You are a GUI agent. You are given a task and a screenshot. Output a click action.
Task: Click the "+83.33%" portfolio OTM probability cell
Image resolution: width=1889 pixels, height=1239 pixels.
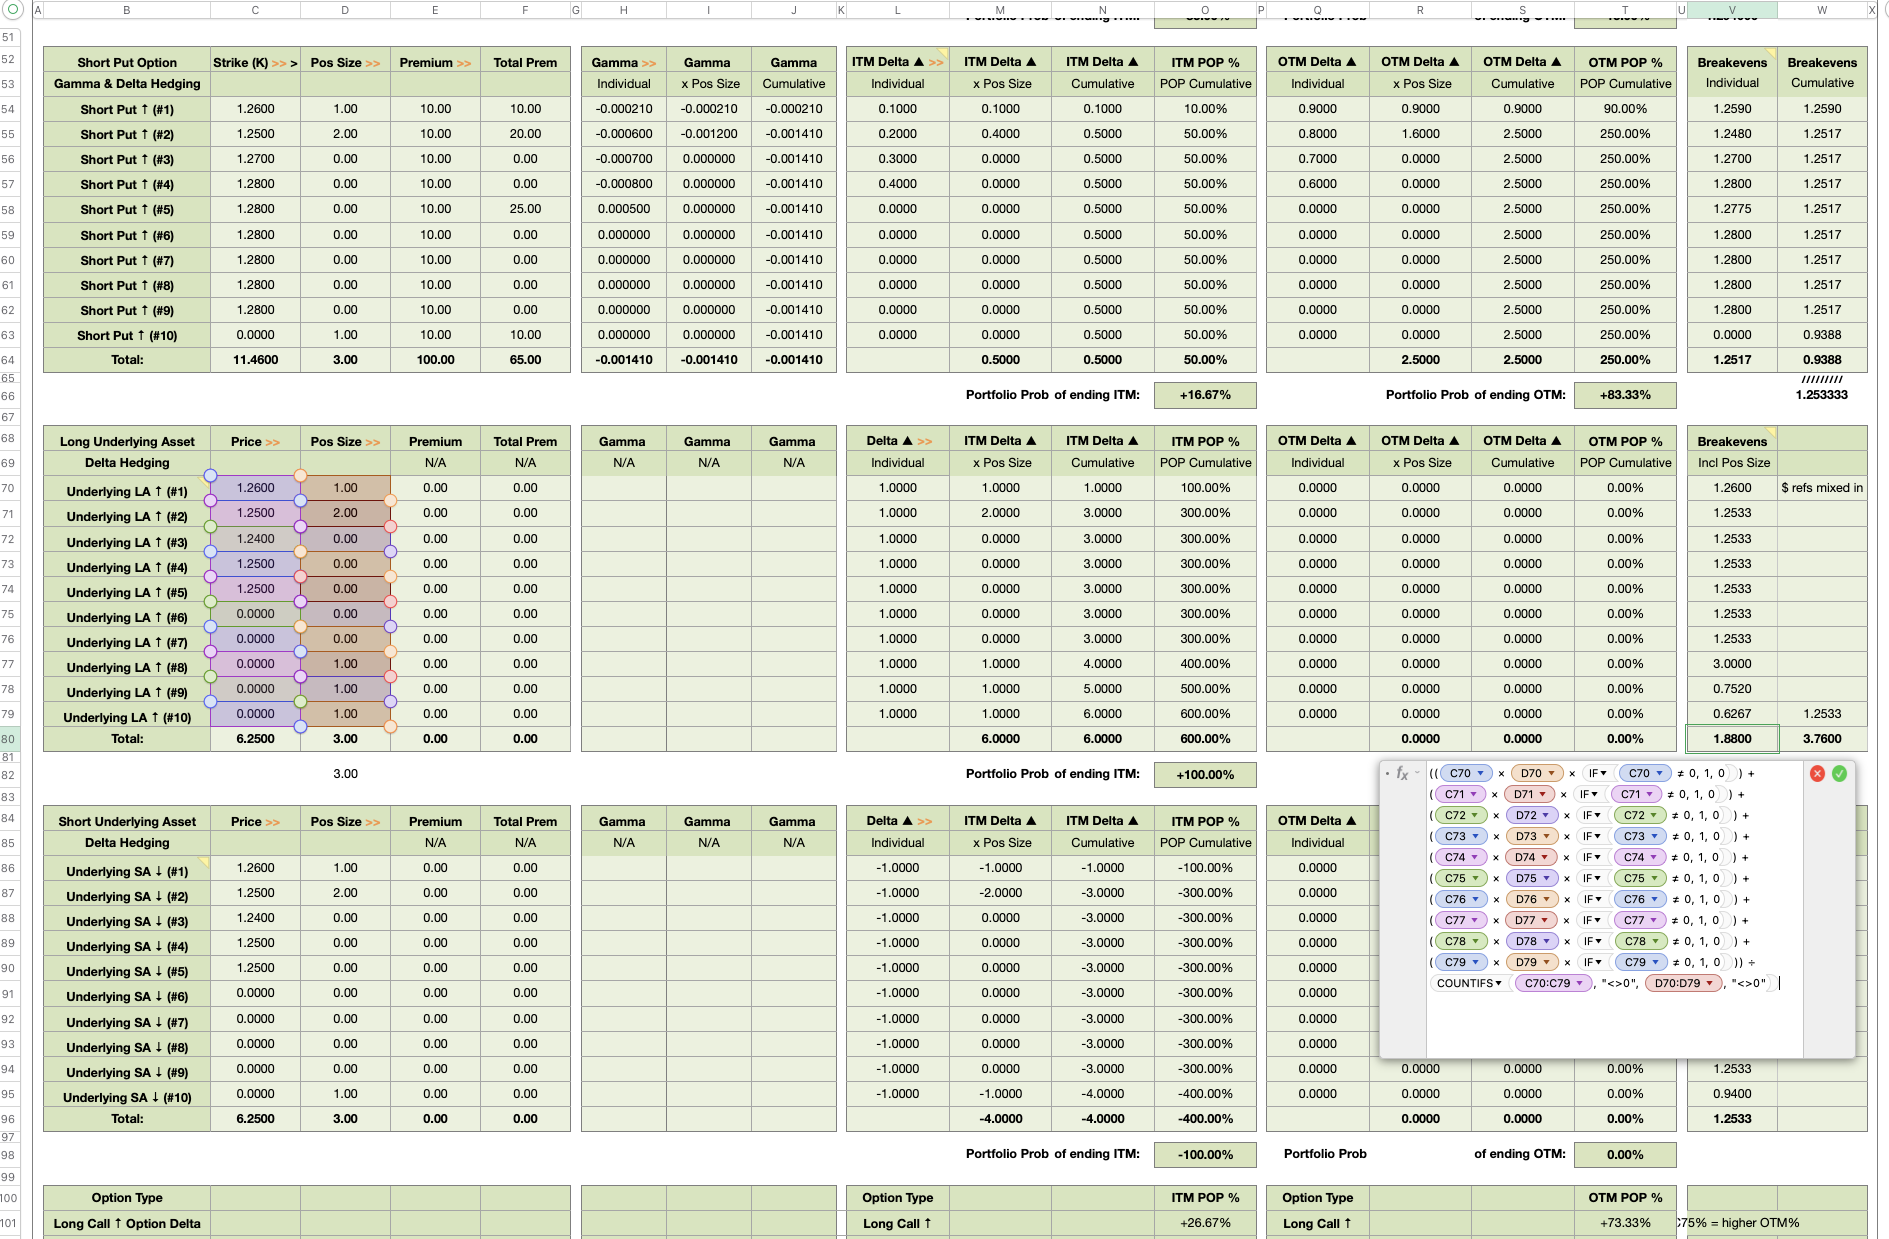click(x=1625, y=395)
